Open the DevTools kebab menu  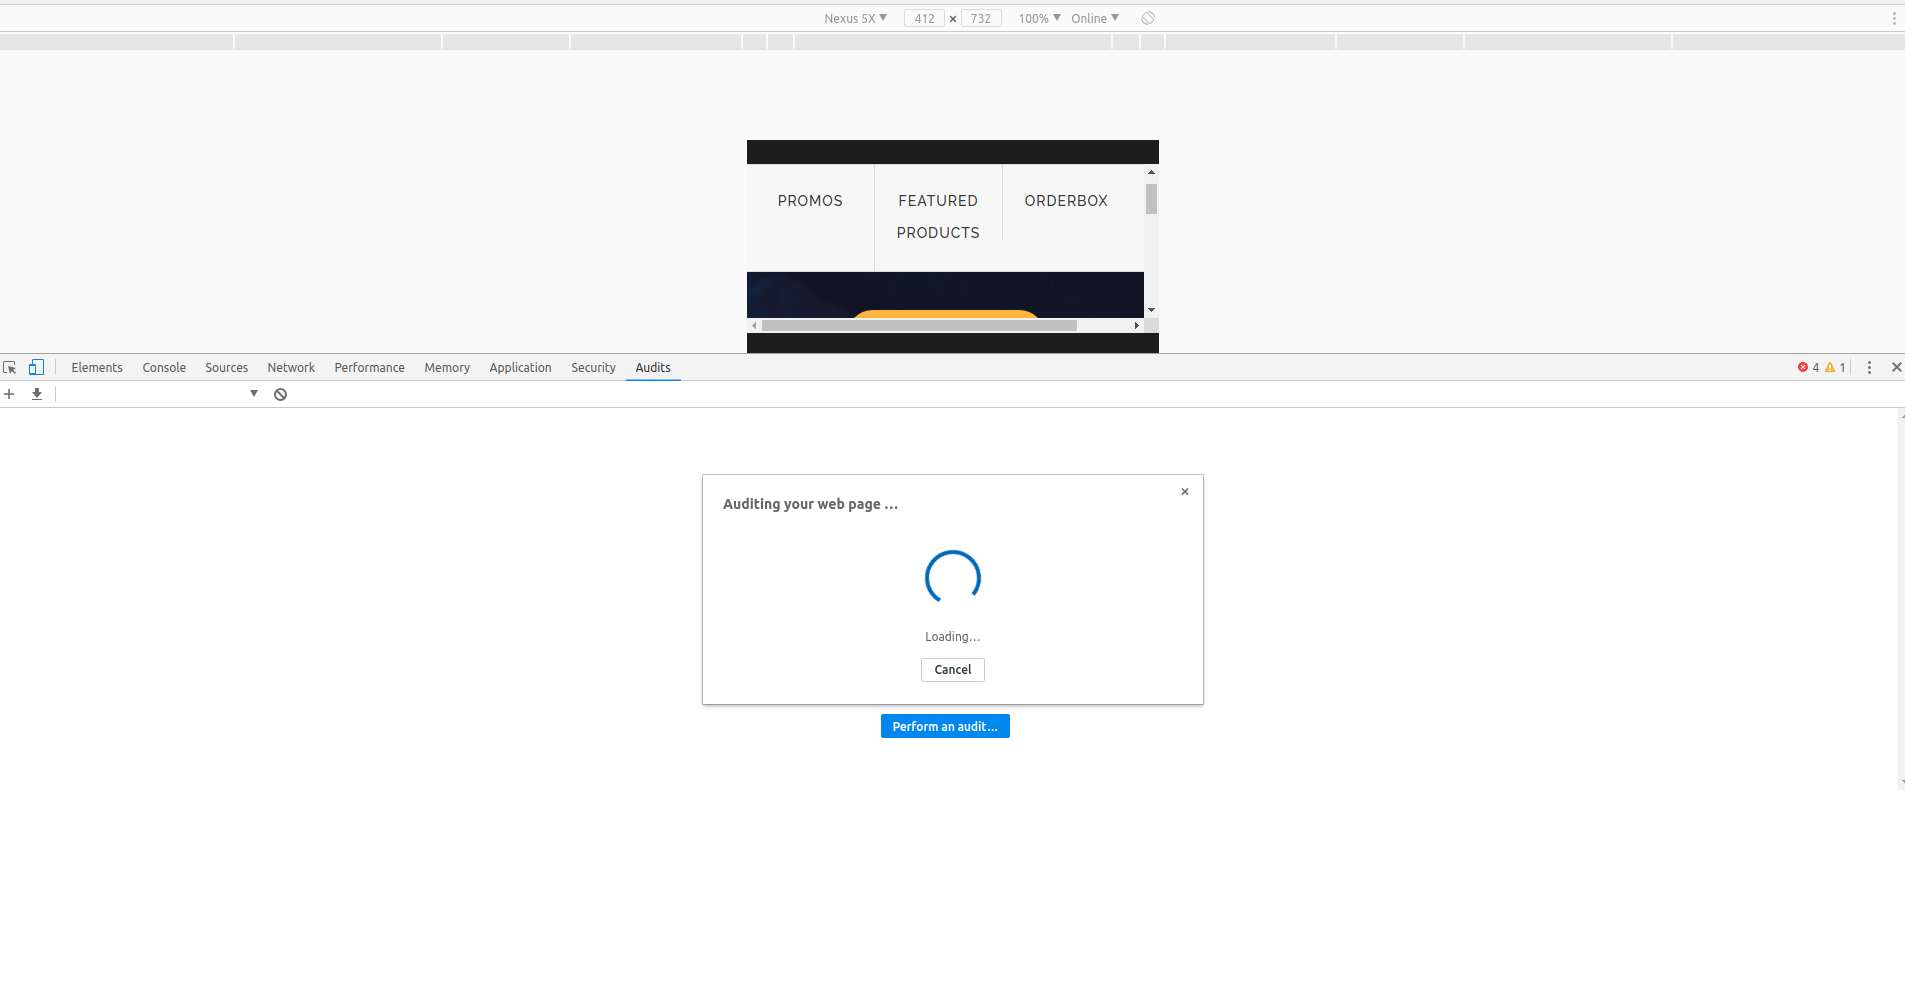click(x=1870, y=367)
